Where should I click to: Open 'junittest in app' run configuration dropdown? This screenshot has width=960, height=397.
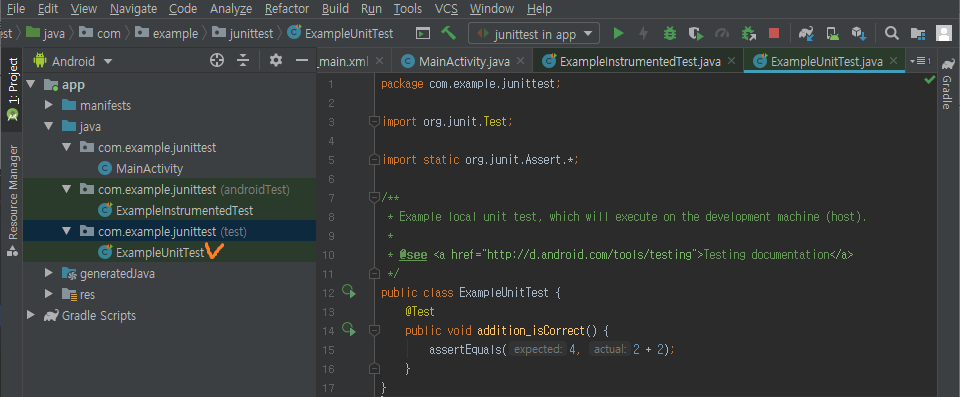534,34
